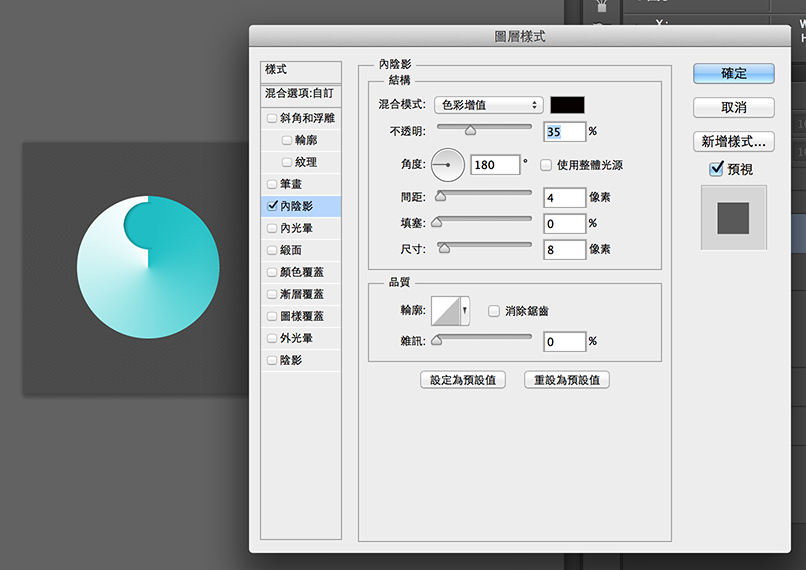Click the 不透明 opacity slider handle

pos(470,130)
